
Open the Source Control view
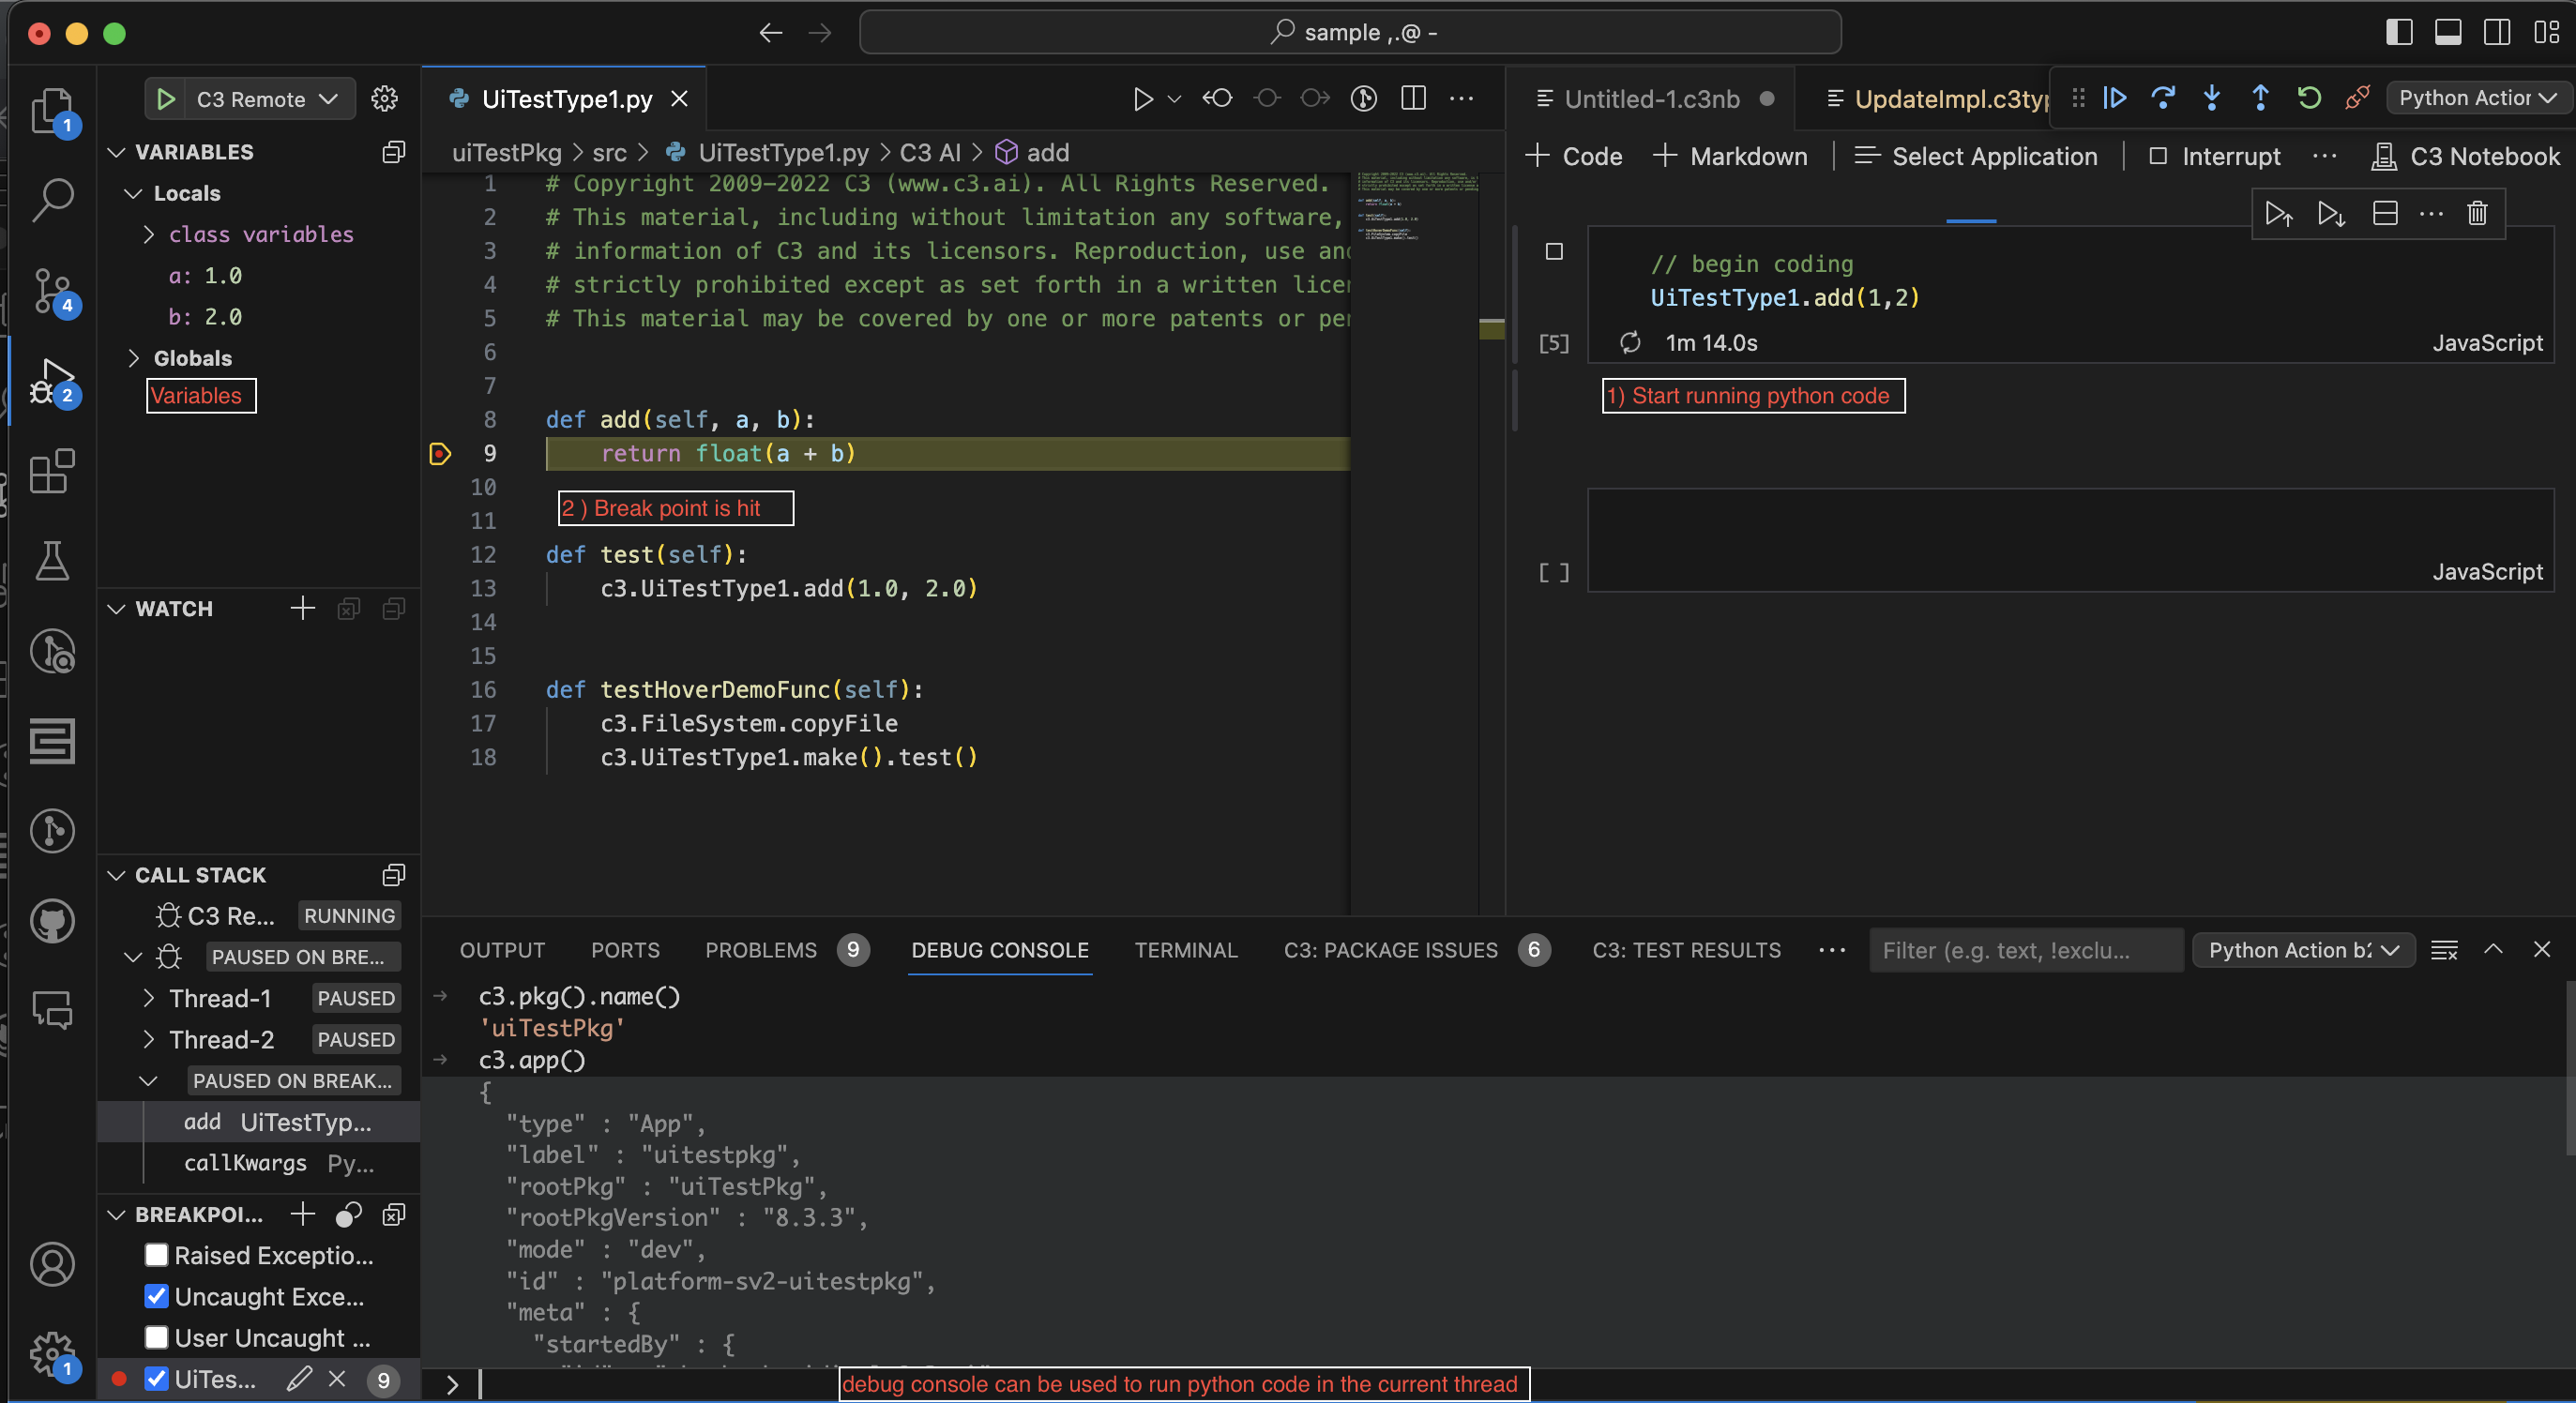(x=52, y=290)
